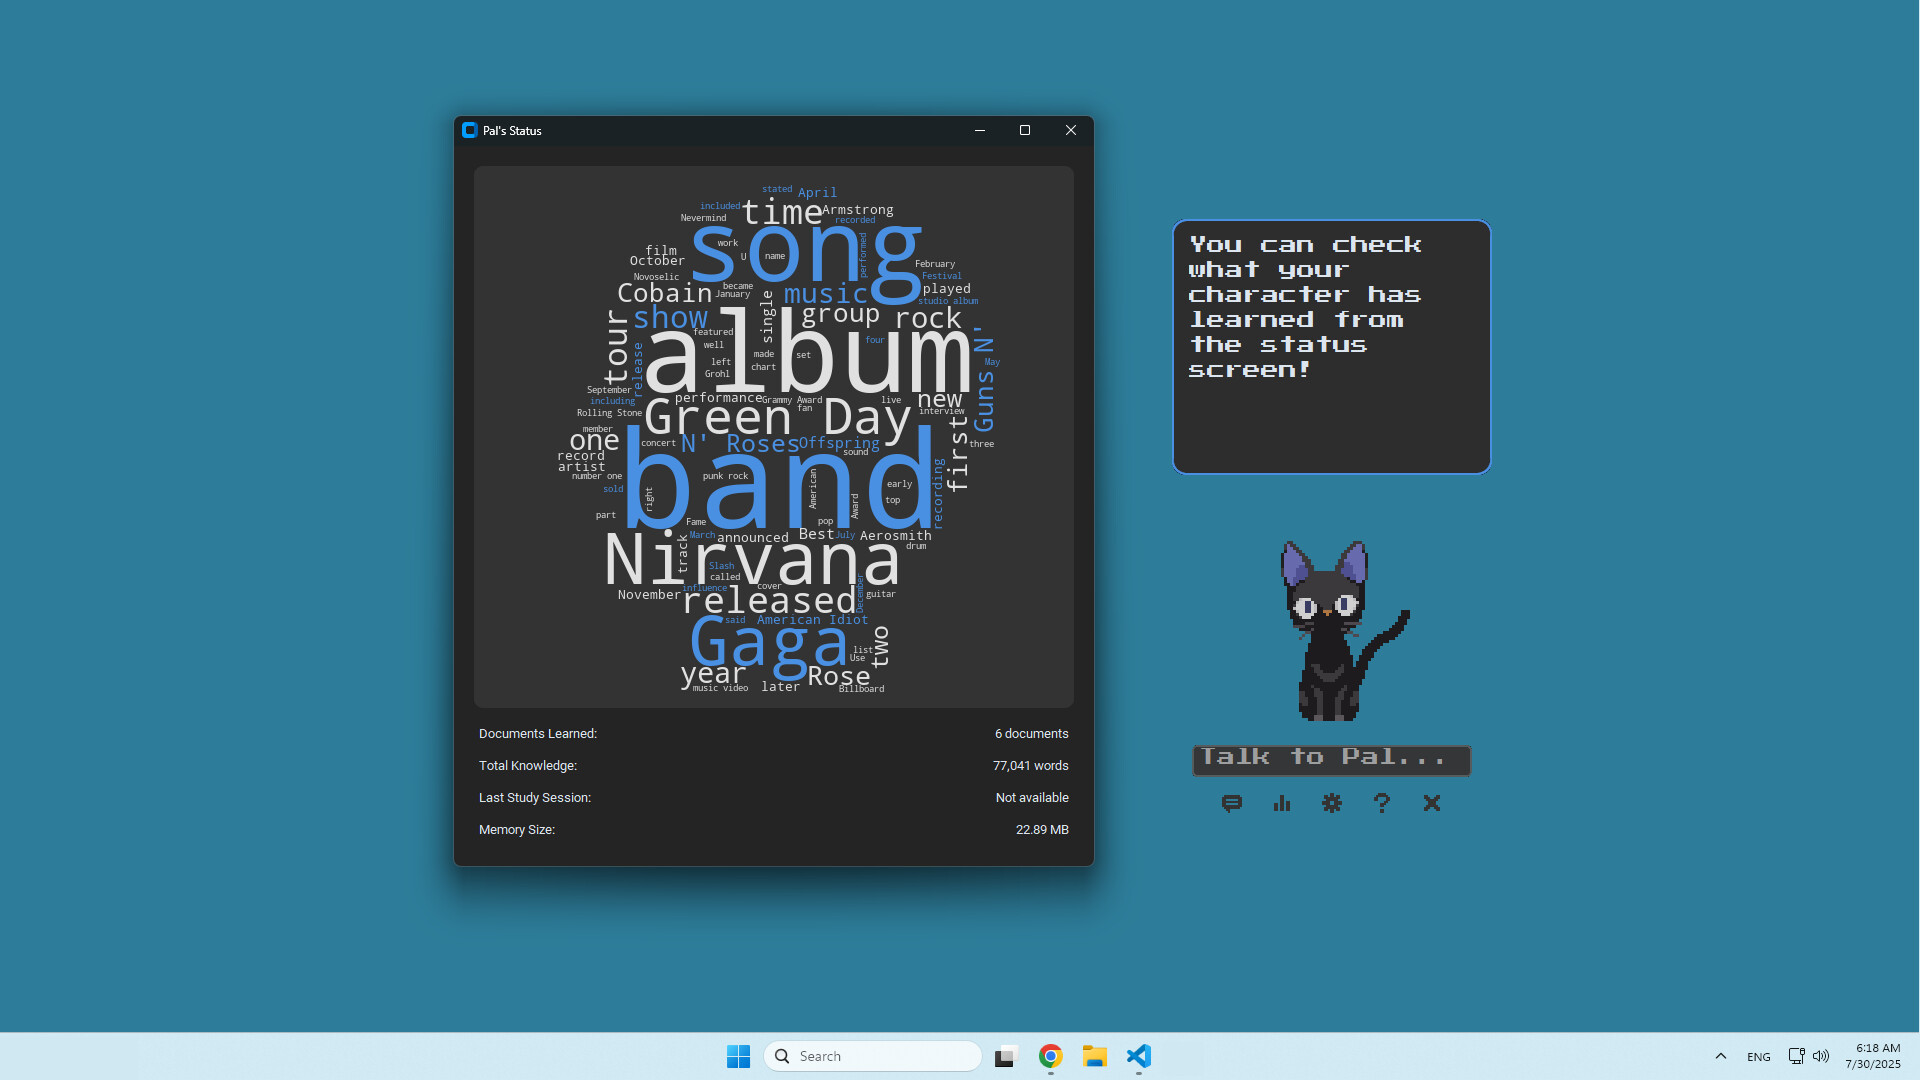
Task: Click the Windows Start button
Action: point(738,1056)
